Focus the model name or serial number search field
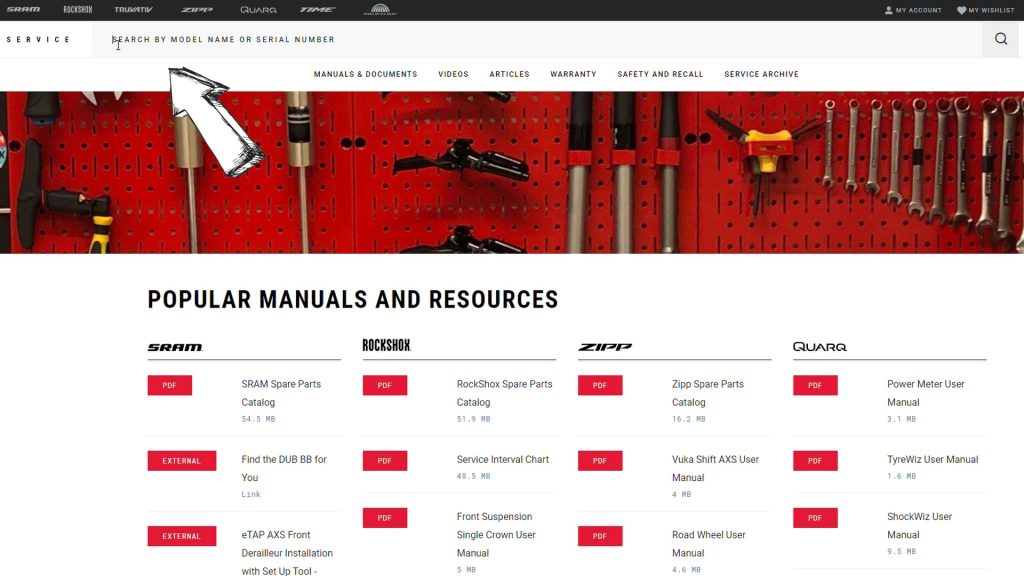The width and height of the screenshot is (1024, 576). [537, 39]
